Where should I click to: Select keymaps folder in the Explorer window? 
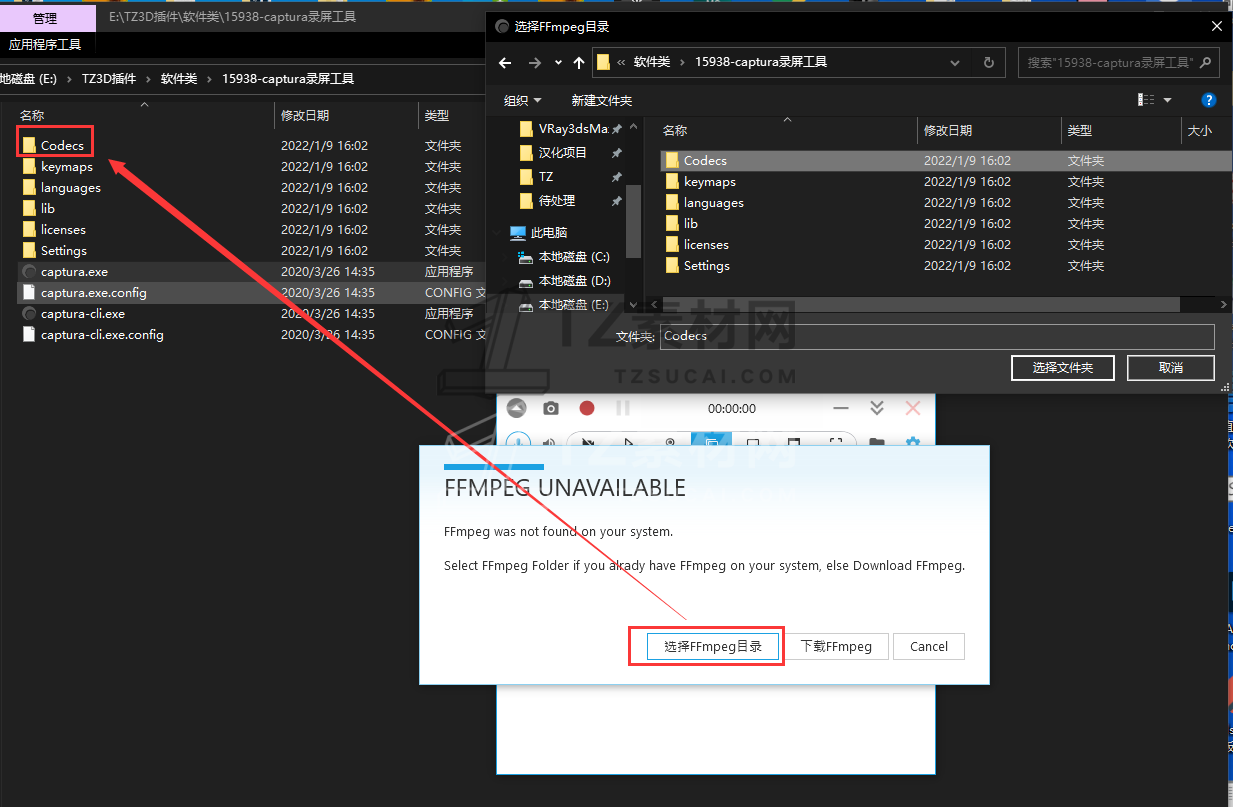[250, 167]
